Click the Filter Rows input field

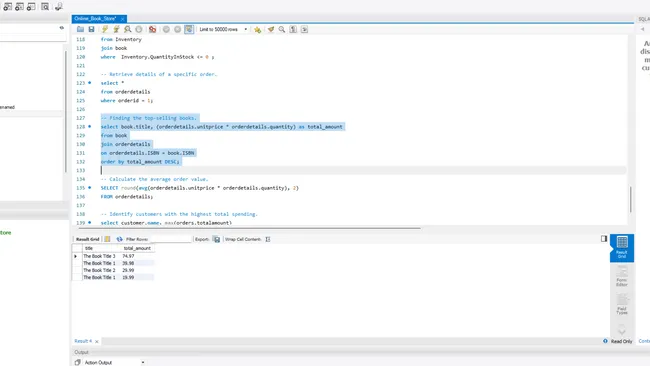click(170, 239)
